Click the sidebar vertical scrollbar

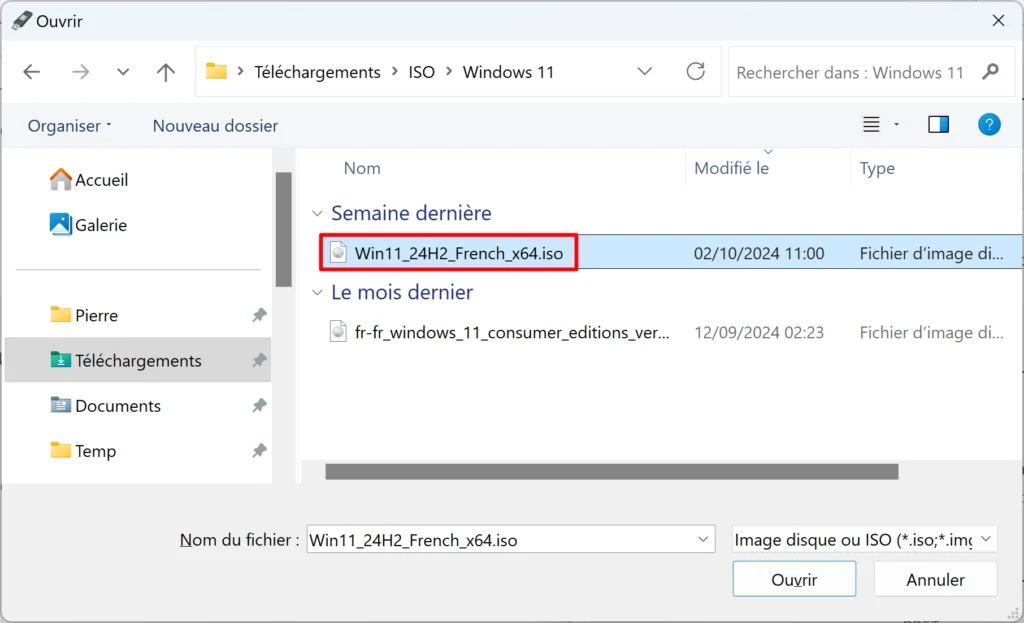point(283,229)
